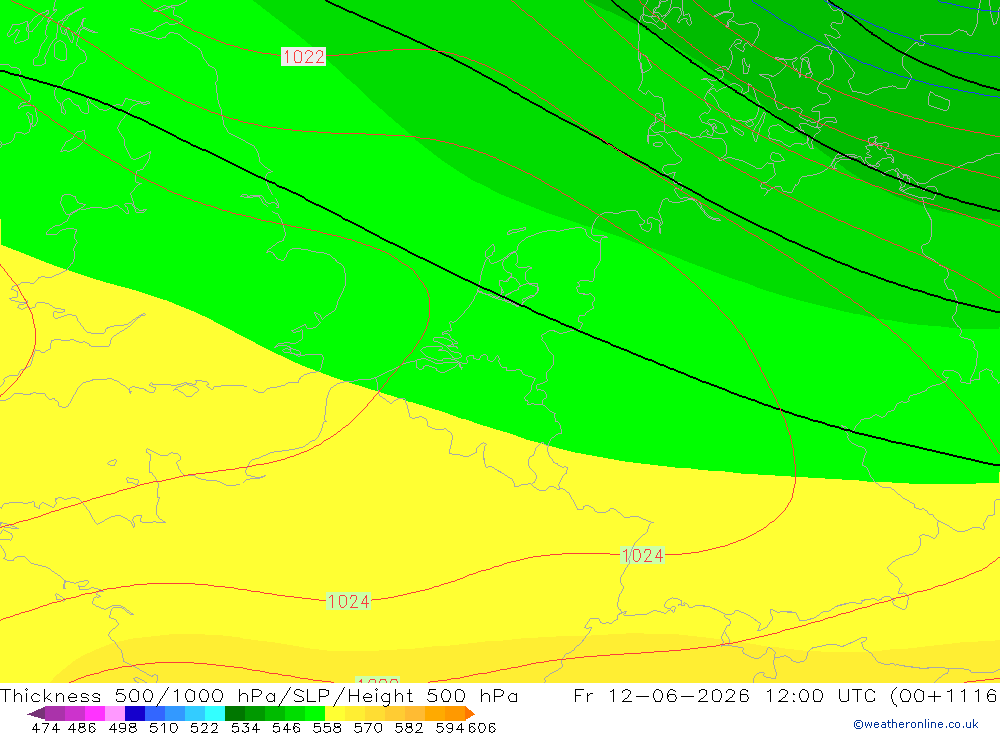
Task: Click the 522 legend value
Action: (x=205, y=728)
